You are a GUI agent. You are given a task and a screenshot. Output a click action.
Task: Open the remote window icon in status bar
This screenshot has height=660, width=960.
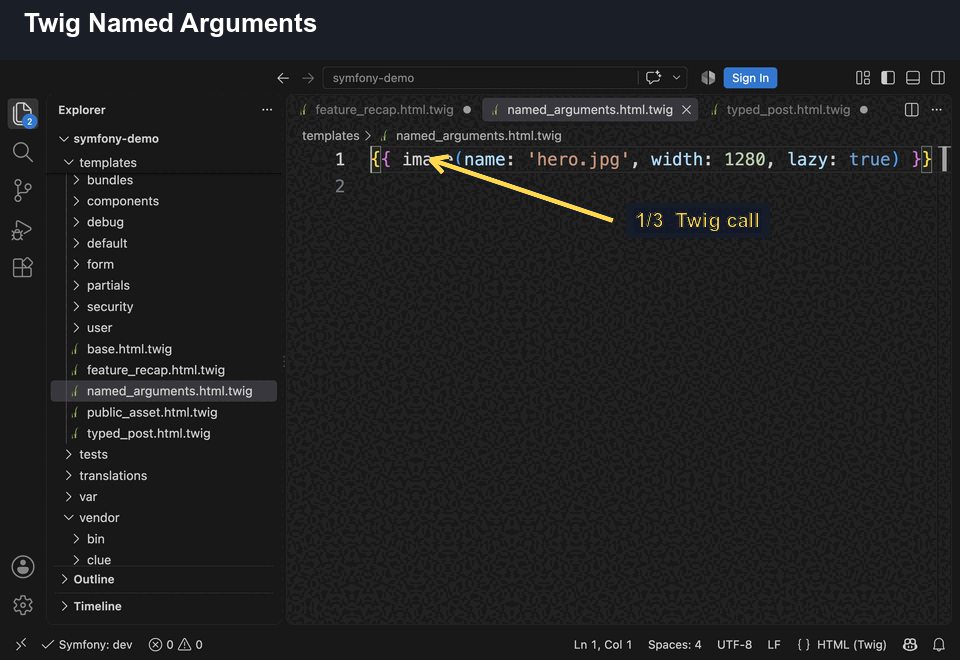click(x=21, y=644)
